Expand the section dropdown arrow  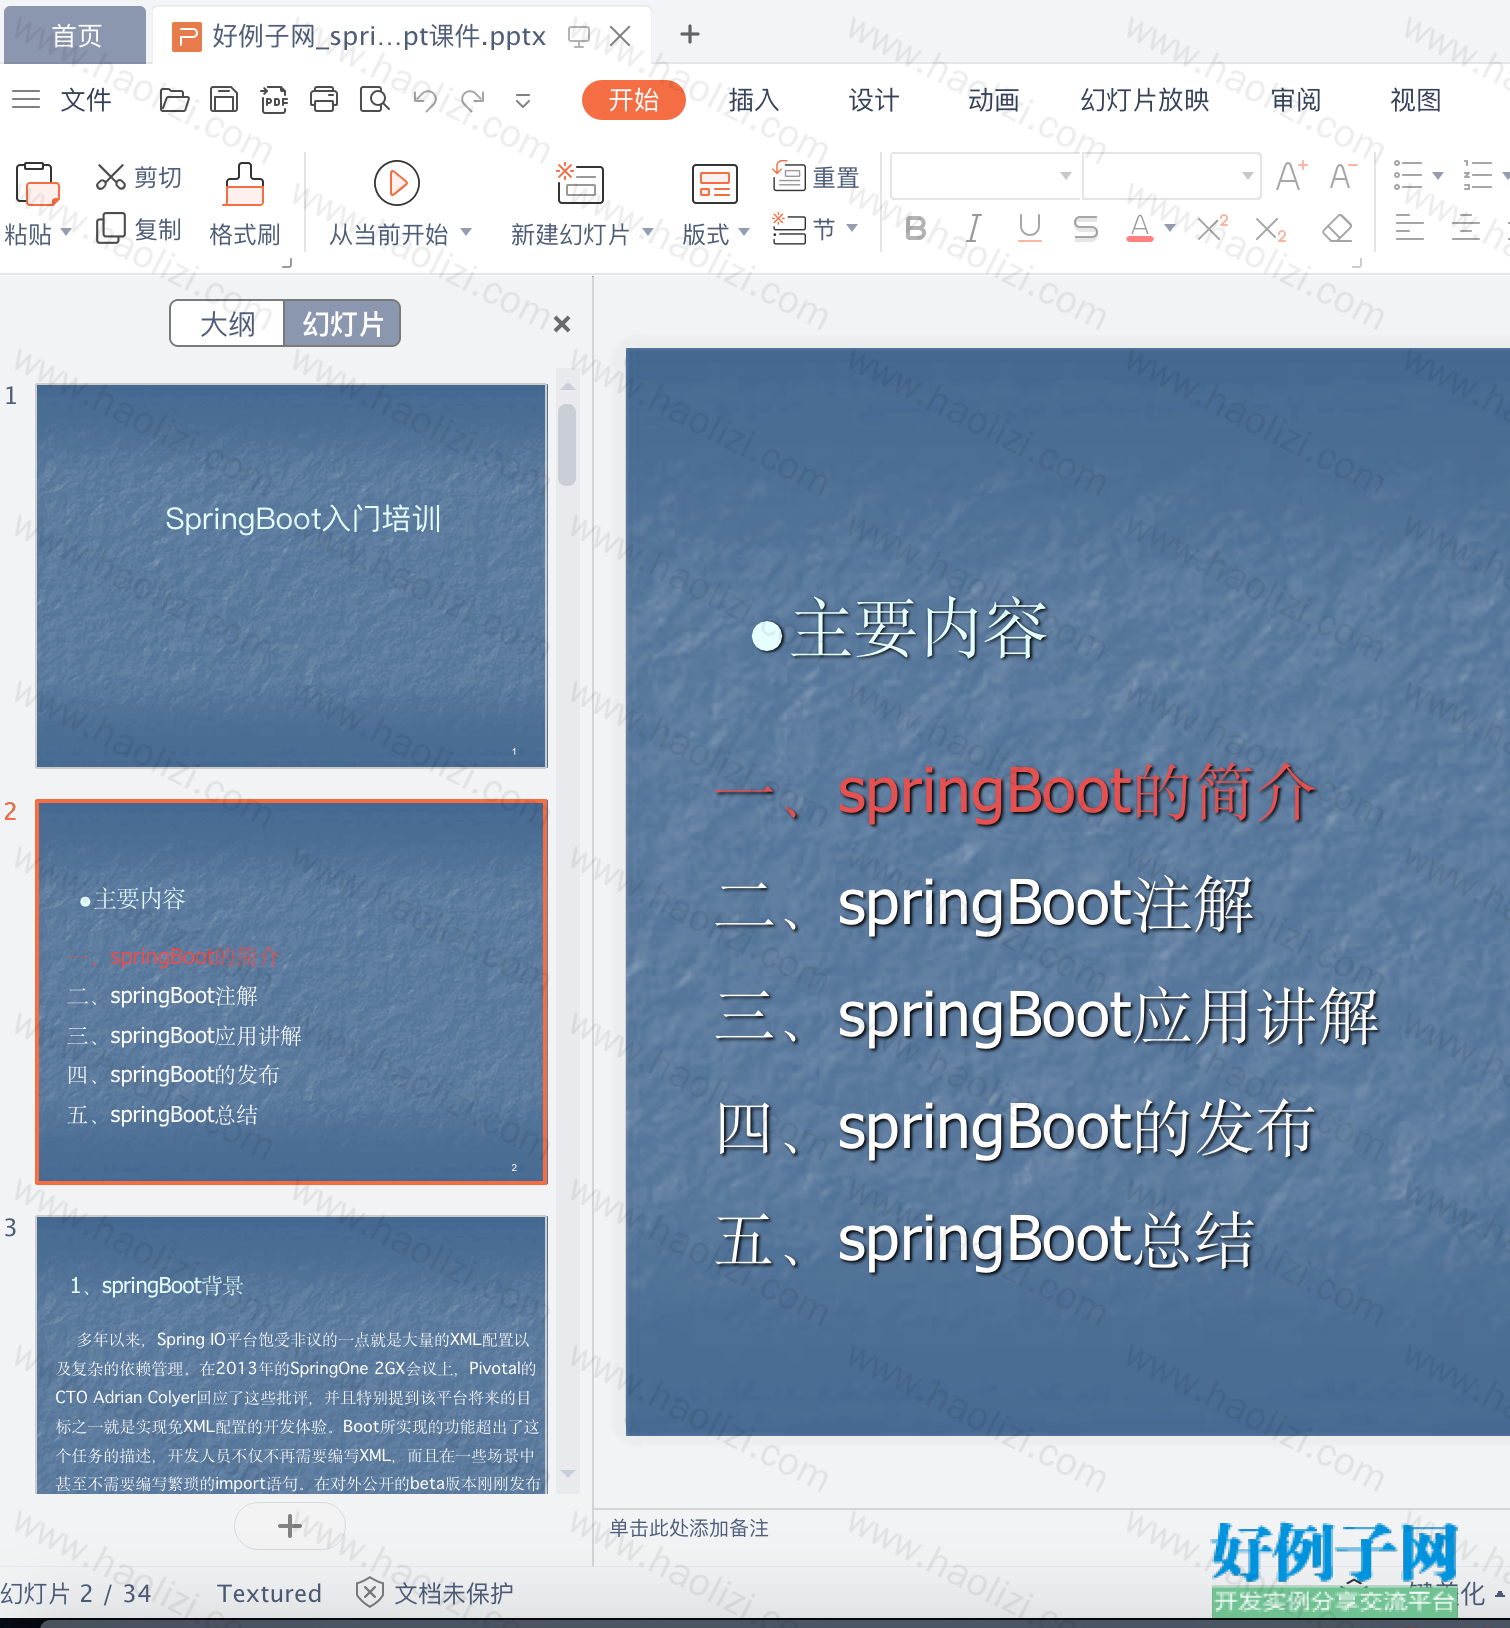852,228
